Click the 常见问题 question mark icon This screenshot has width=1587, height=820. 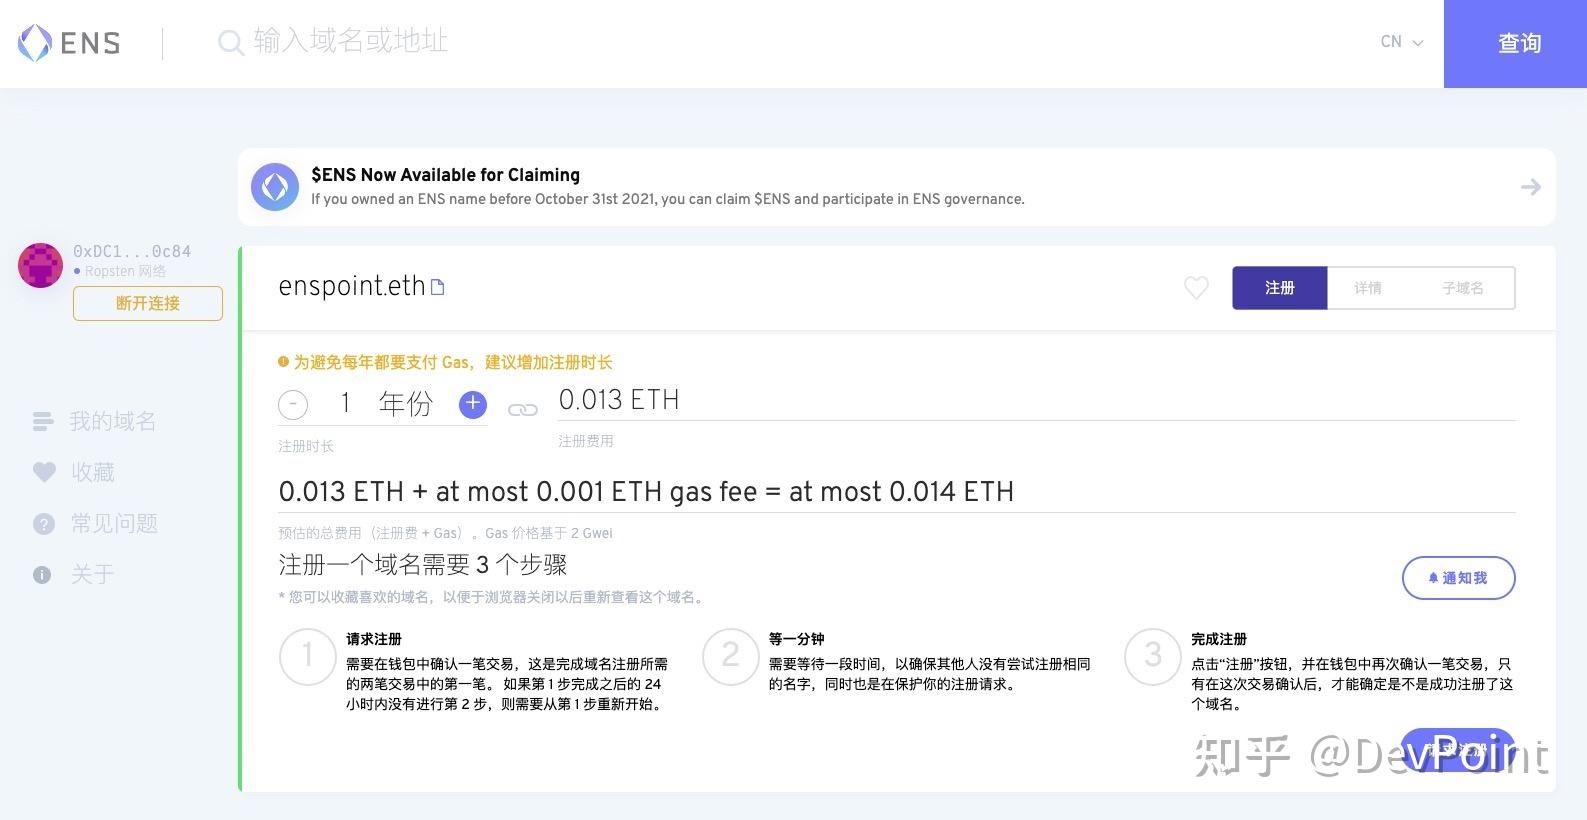[x=43, y=523]
